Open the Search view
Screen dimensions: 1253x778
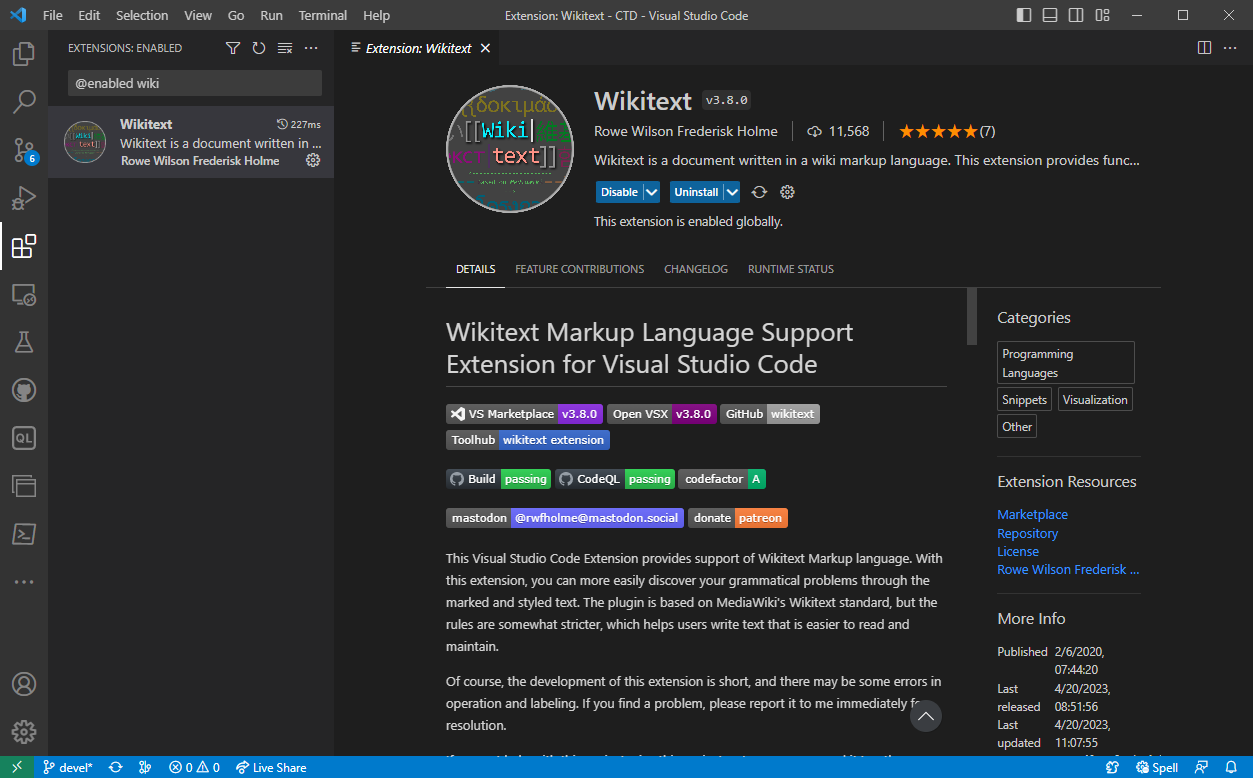tap(23, 101)
